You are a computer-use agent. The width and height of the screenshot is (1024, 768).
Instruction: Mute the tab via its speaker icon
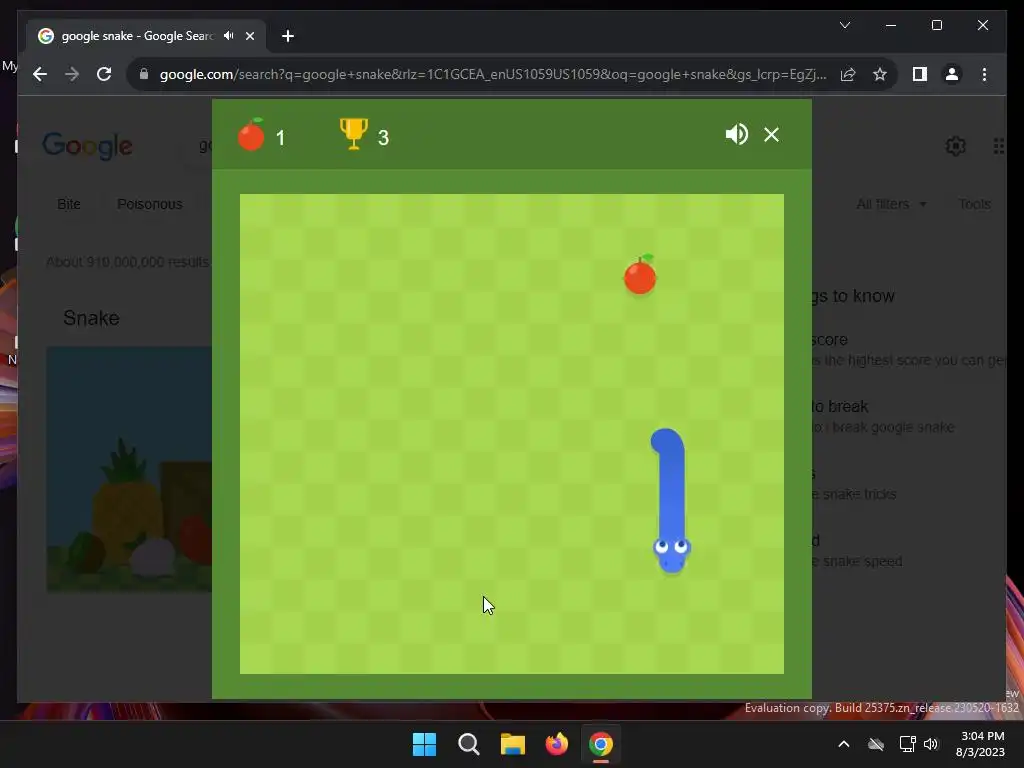click(x=228, y=36)
